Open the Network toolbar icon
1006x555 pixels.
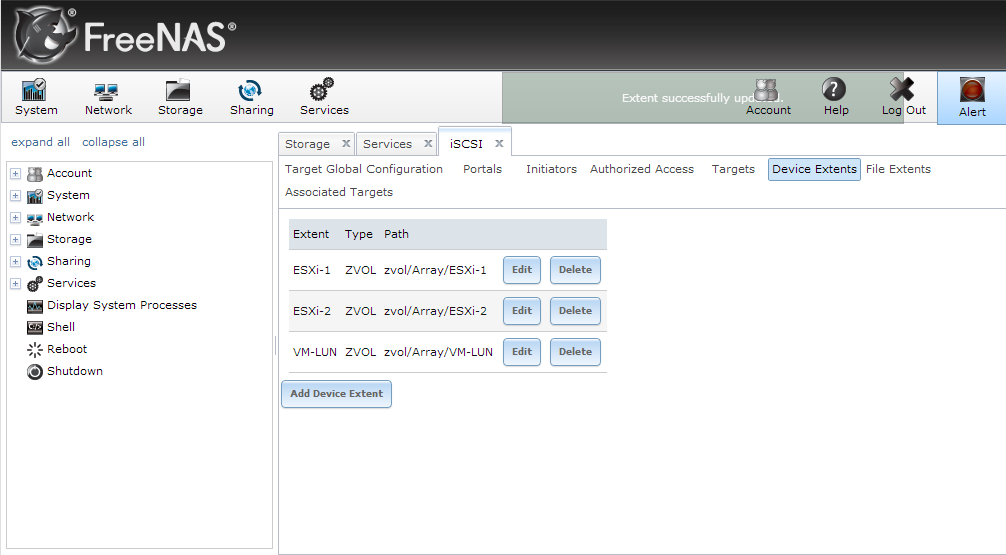(108, 97)
